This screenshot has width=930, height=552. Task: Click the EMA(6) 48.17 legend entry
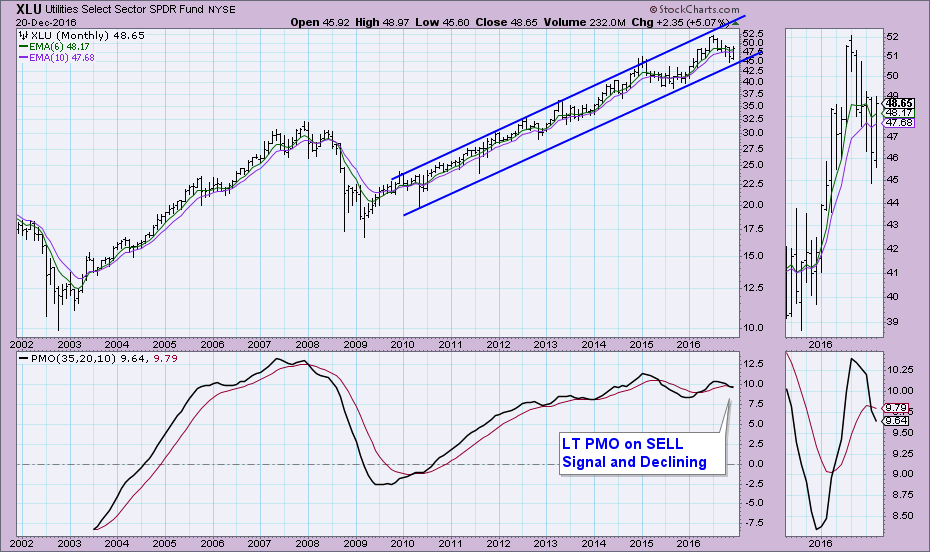(x=59, y=47)
